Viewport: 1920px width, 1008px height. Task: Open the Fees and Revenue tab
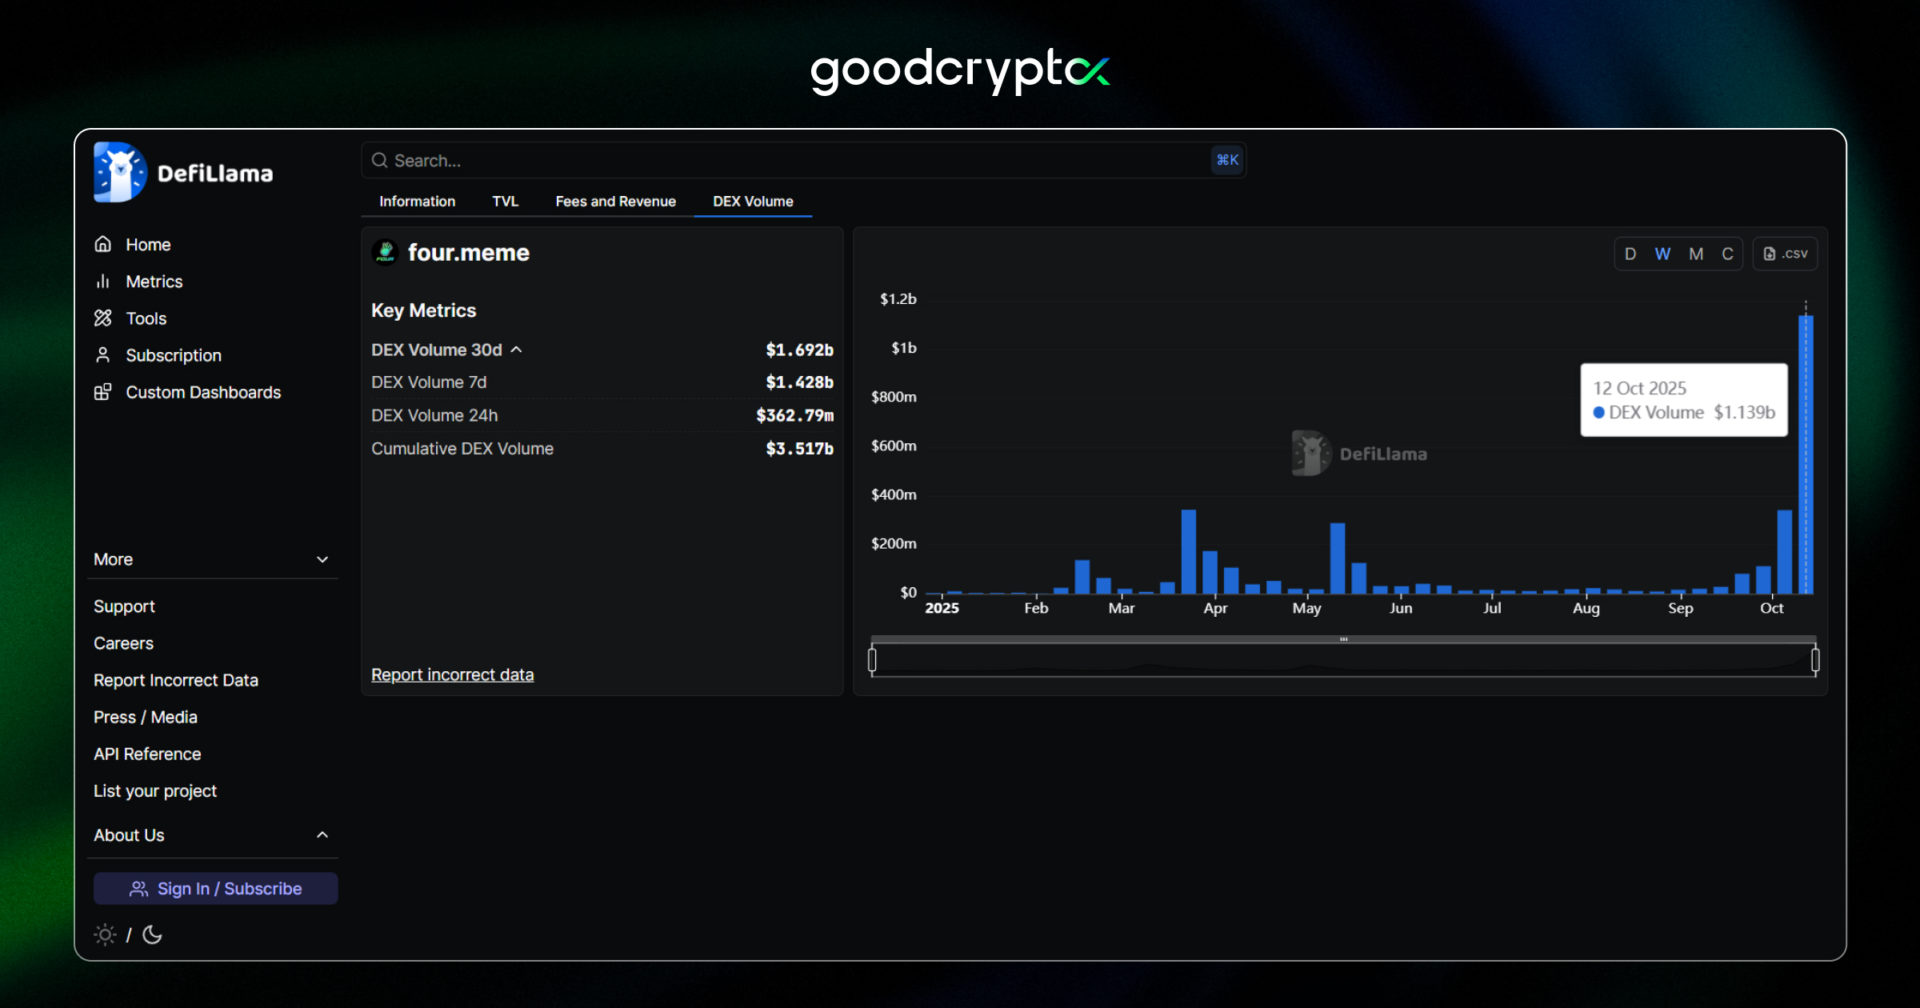click(x=615, y=201)
